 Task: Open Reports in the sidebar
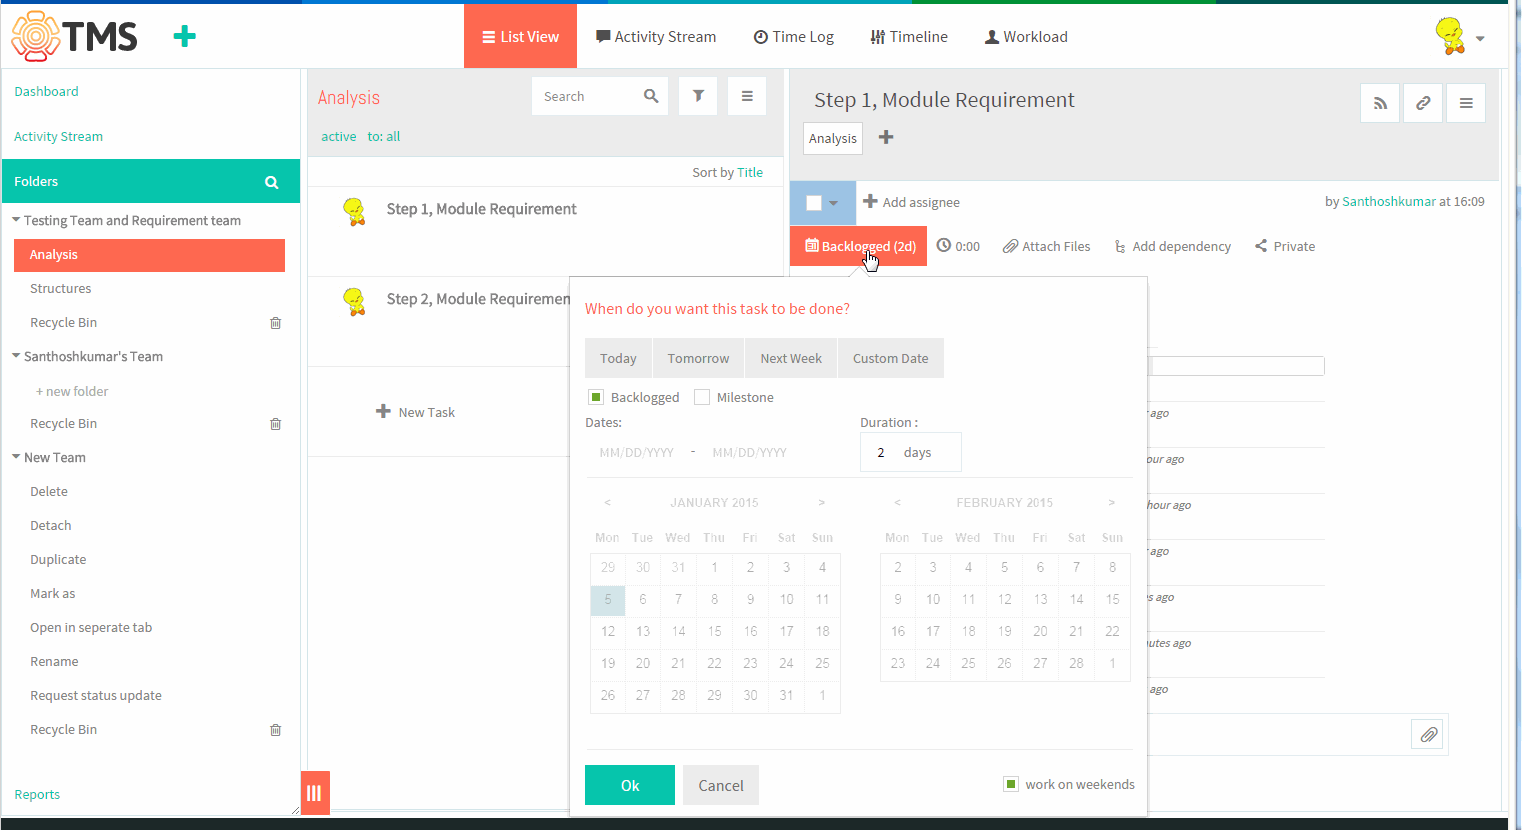37,794
